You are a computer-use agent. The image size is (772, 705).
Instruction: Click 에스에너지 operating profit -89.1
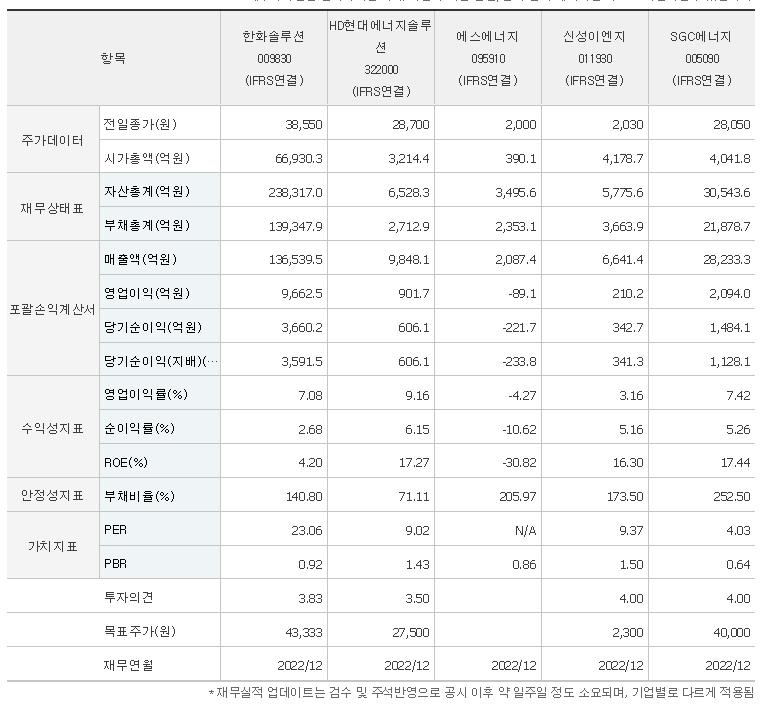(x=522, y=294)
